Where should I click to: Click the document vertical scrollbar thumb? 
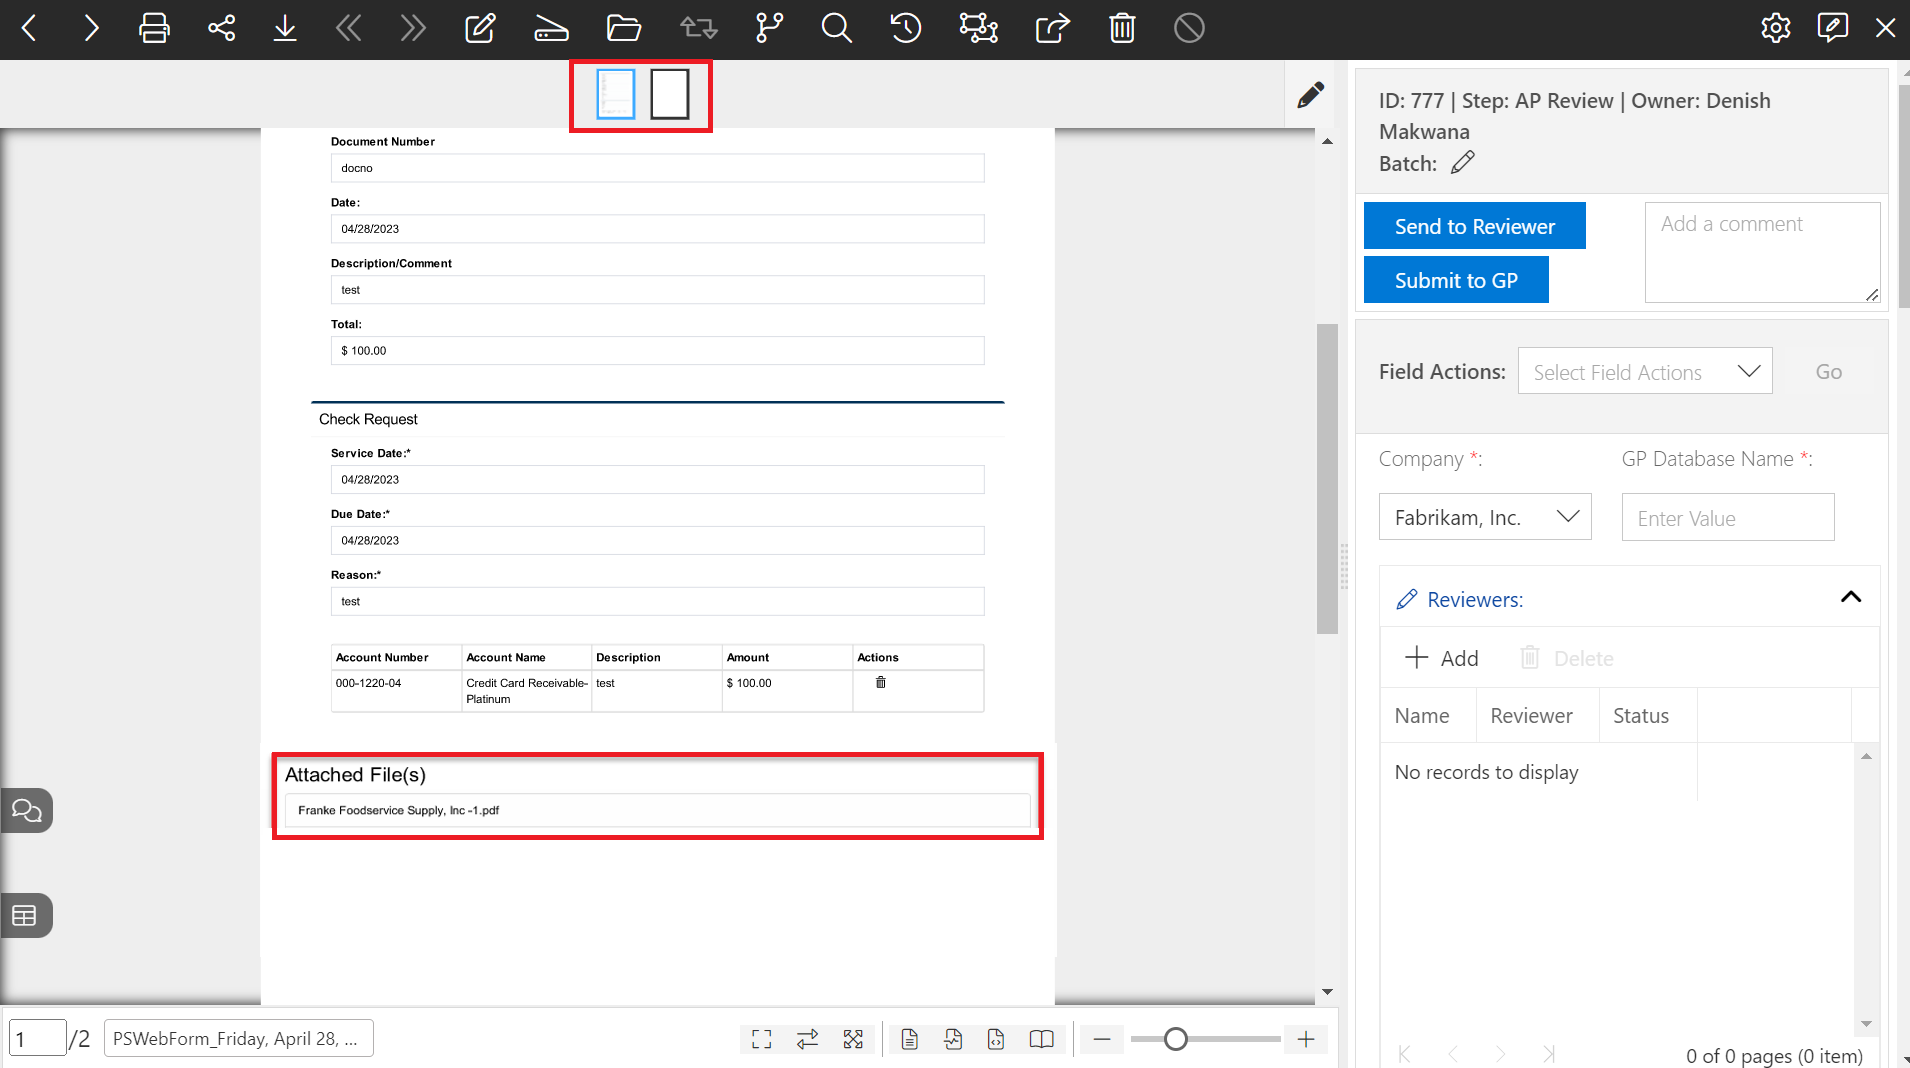pyautogui.click(x=1327, y=478)
